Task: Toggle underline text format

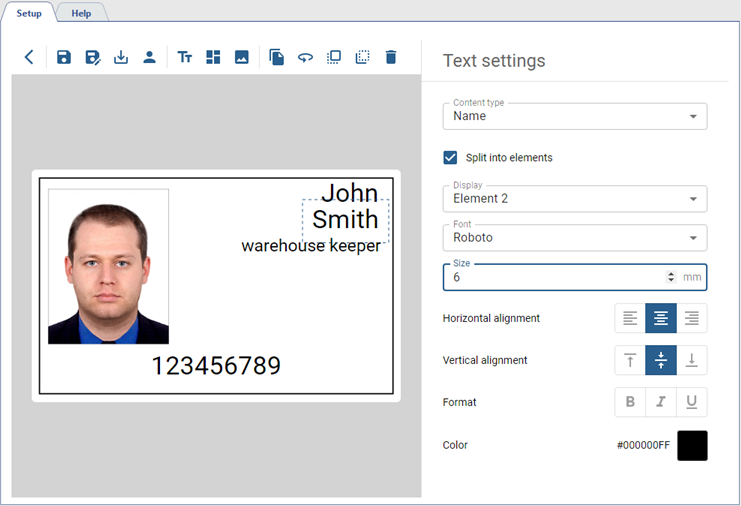Action: [x=691, y=402]
